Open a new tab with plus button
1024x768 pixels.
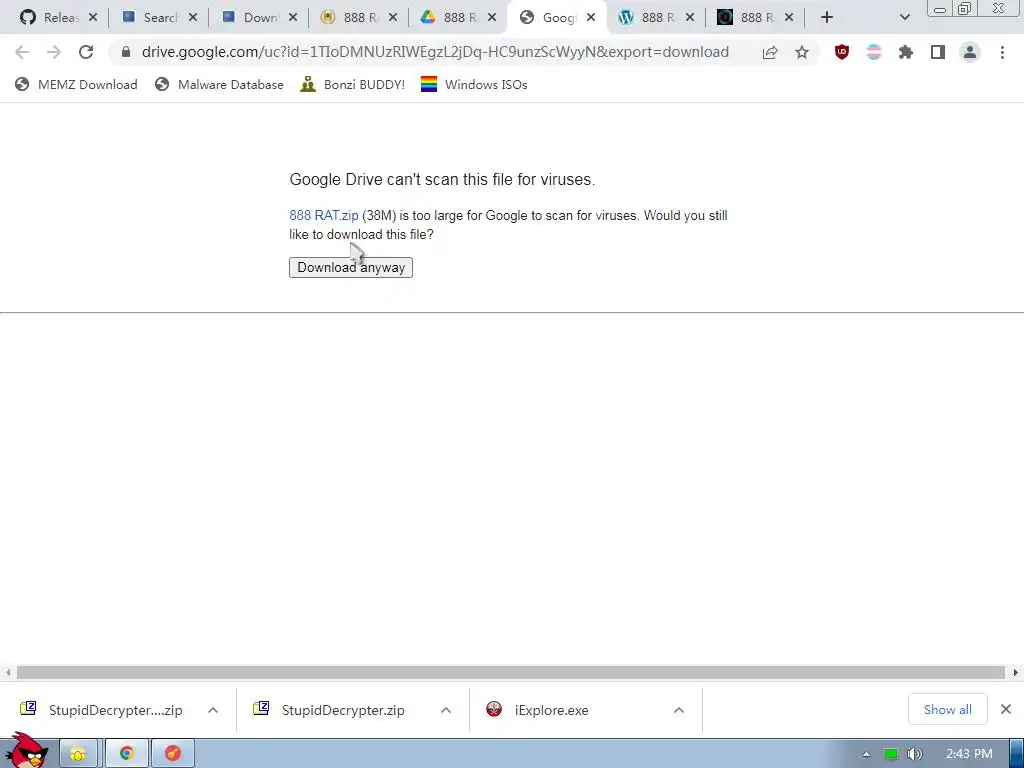click(x=827, y=18)
